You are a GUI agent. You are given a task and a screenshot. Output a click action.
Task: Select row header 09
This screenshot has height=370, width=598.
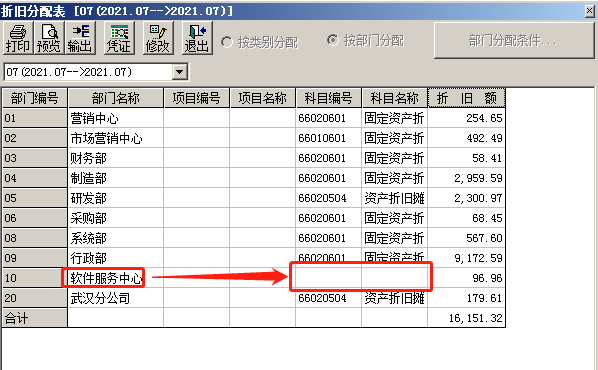click(x=35, y=258)
